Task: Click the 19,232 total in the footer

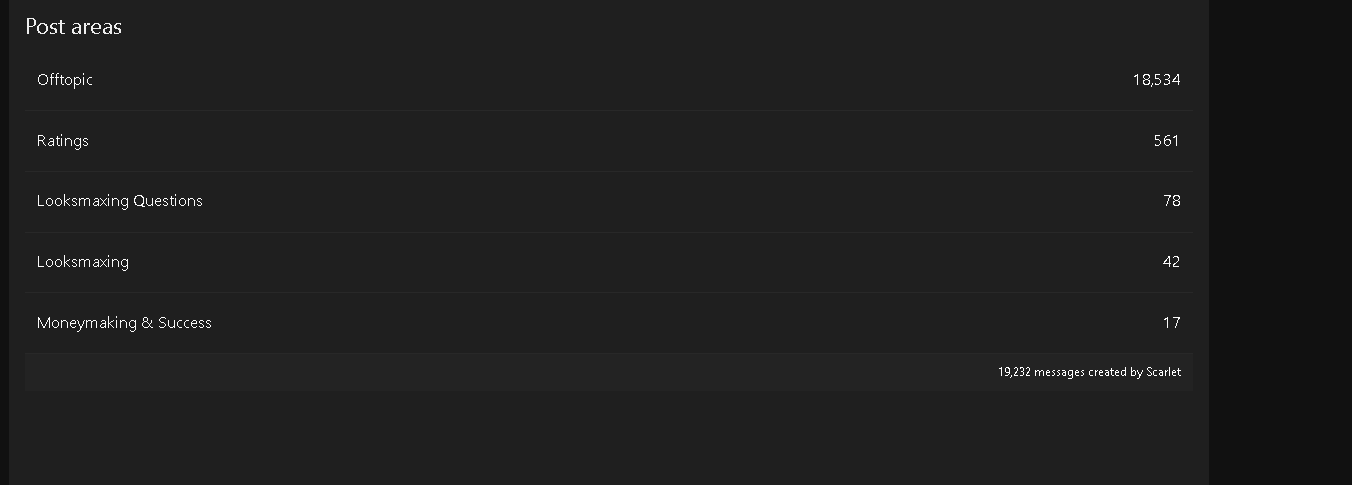Action: coord(1014,372)
